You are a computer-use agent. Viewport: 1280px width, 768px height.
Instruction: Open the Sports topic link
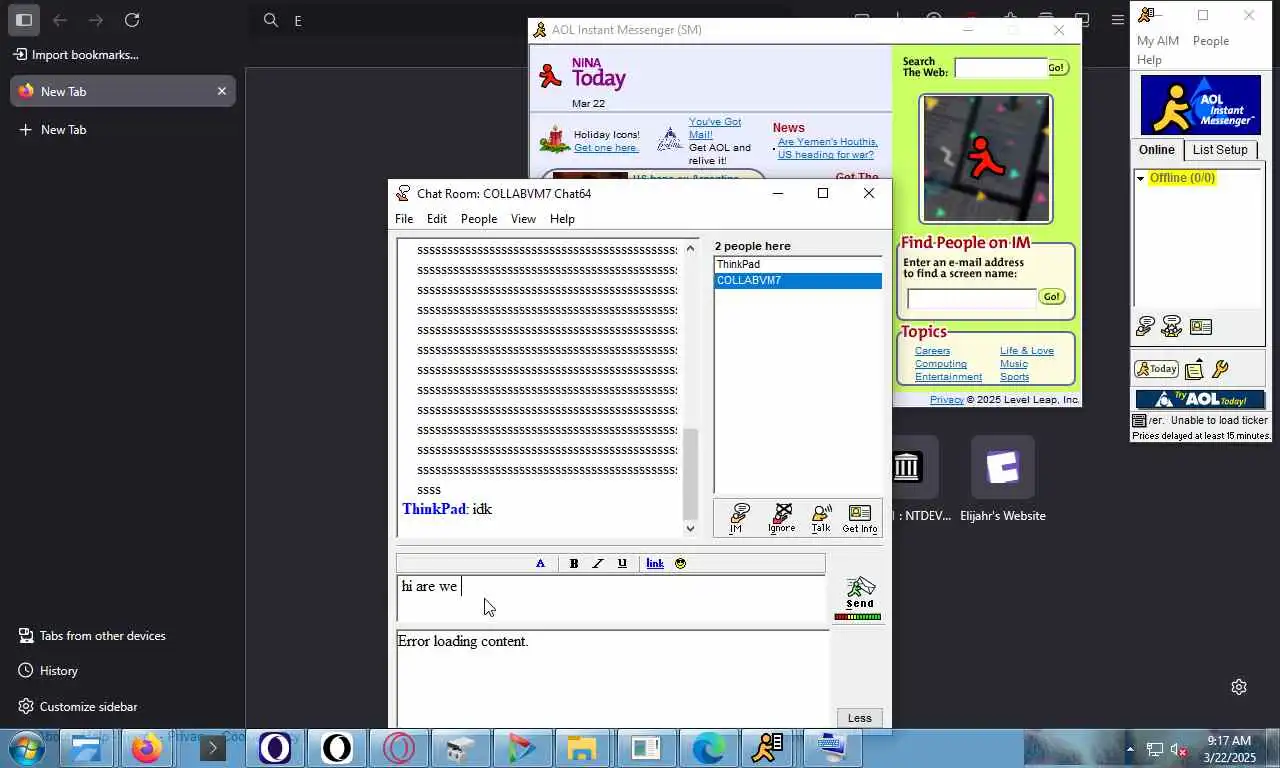point(1015,377)
